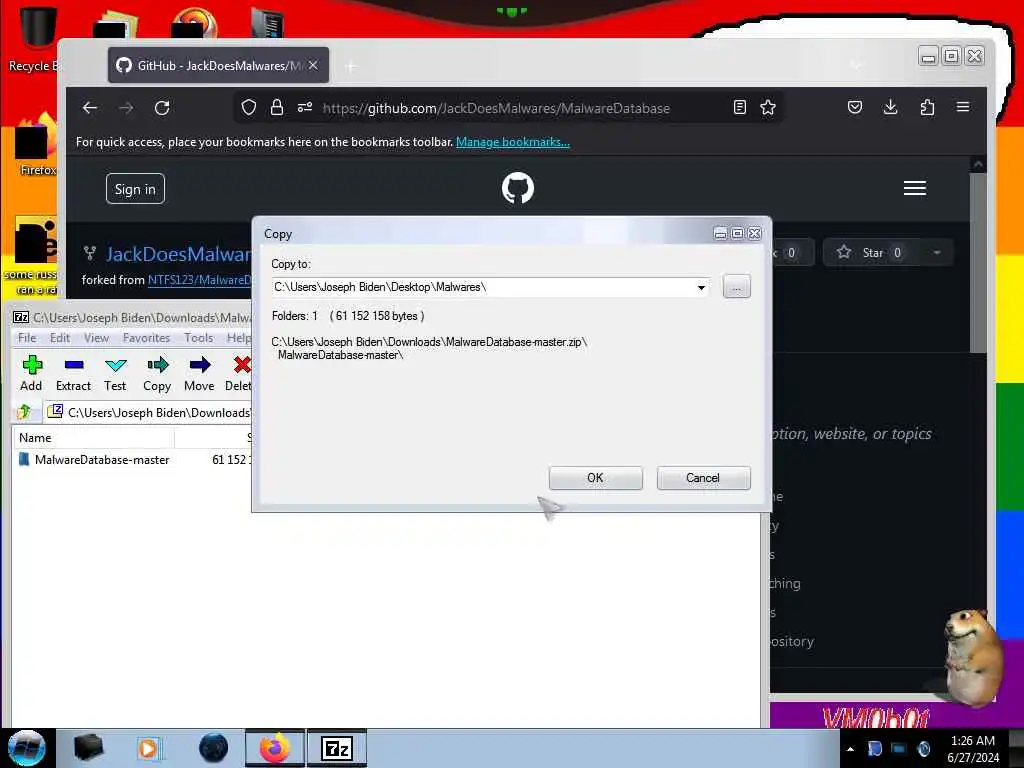Click OK in the Copy dialog

click(x=595, y=478)
